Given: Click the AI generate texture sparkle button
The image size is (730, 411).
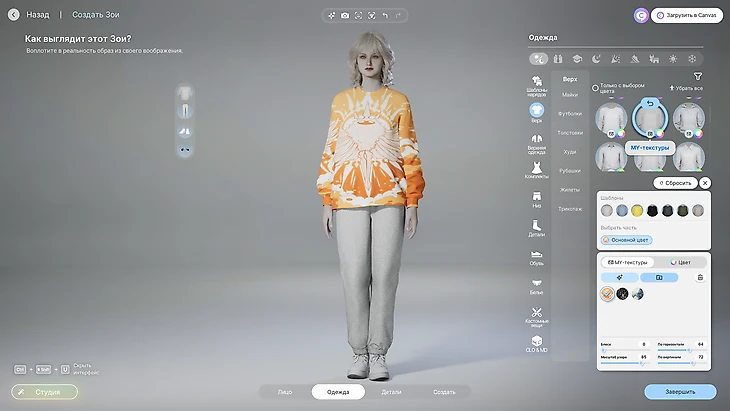Looking at the screenshot, I should click(x=620, y=277).
